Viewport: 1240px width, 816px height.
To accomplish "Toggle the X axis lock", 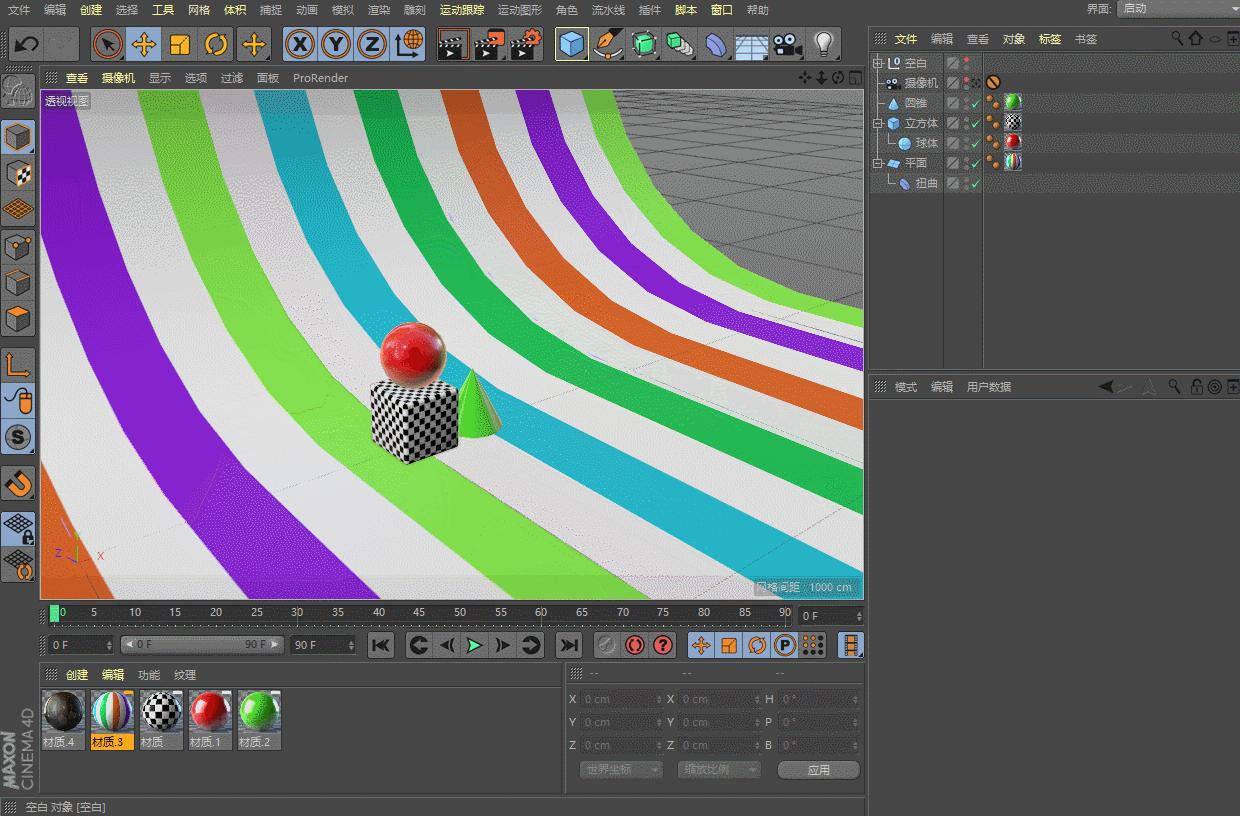I will pos(300,44).
